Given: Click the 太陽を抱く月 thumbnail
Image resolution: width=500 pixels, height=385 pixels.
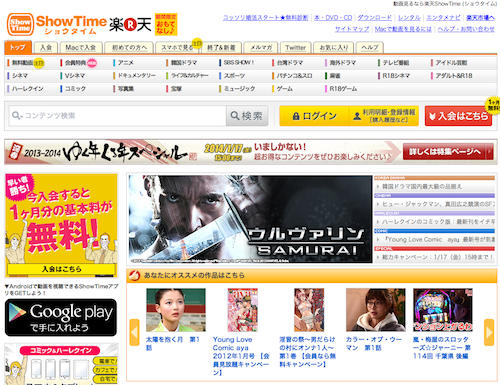Looking at the screenshot, I should tap(176, 310).
